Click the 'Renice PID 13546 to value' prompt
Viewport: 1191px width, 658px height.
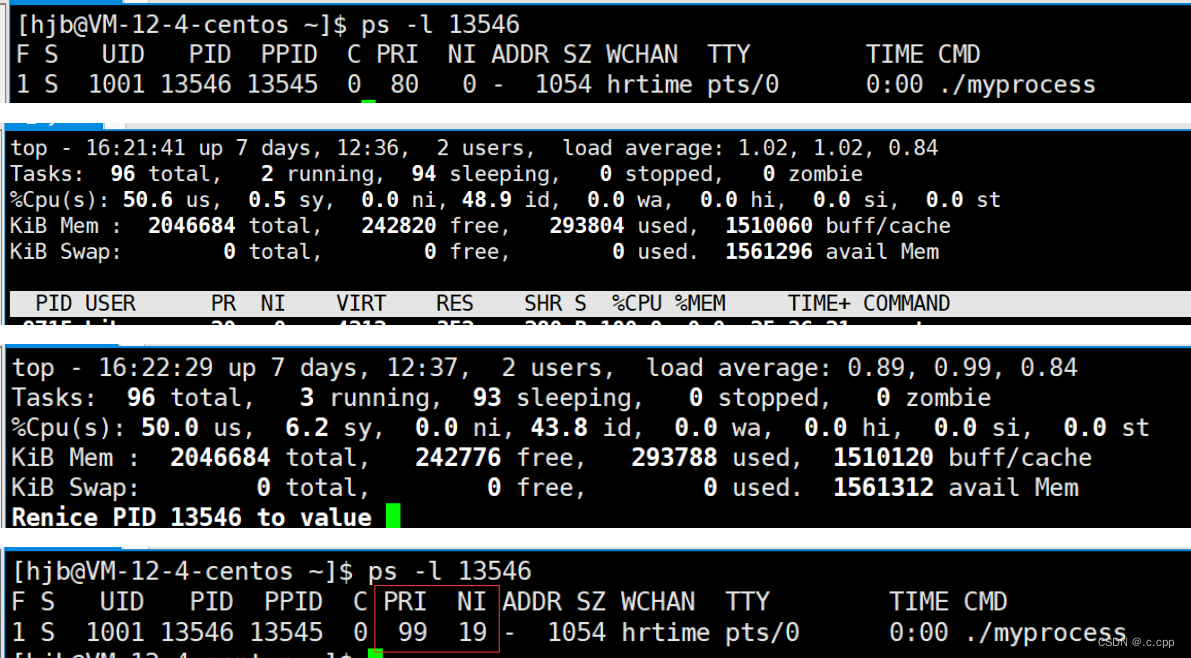click(x=191, y=517)
